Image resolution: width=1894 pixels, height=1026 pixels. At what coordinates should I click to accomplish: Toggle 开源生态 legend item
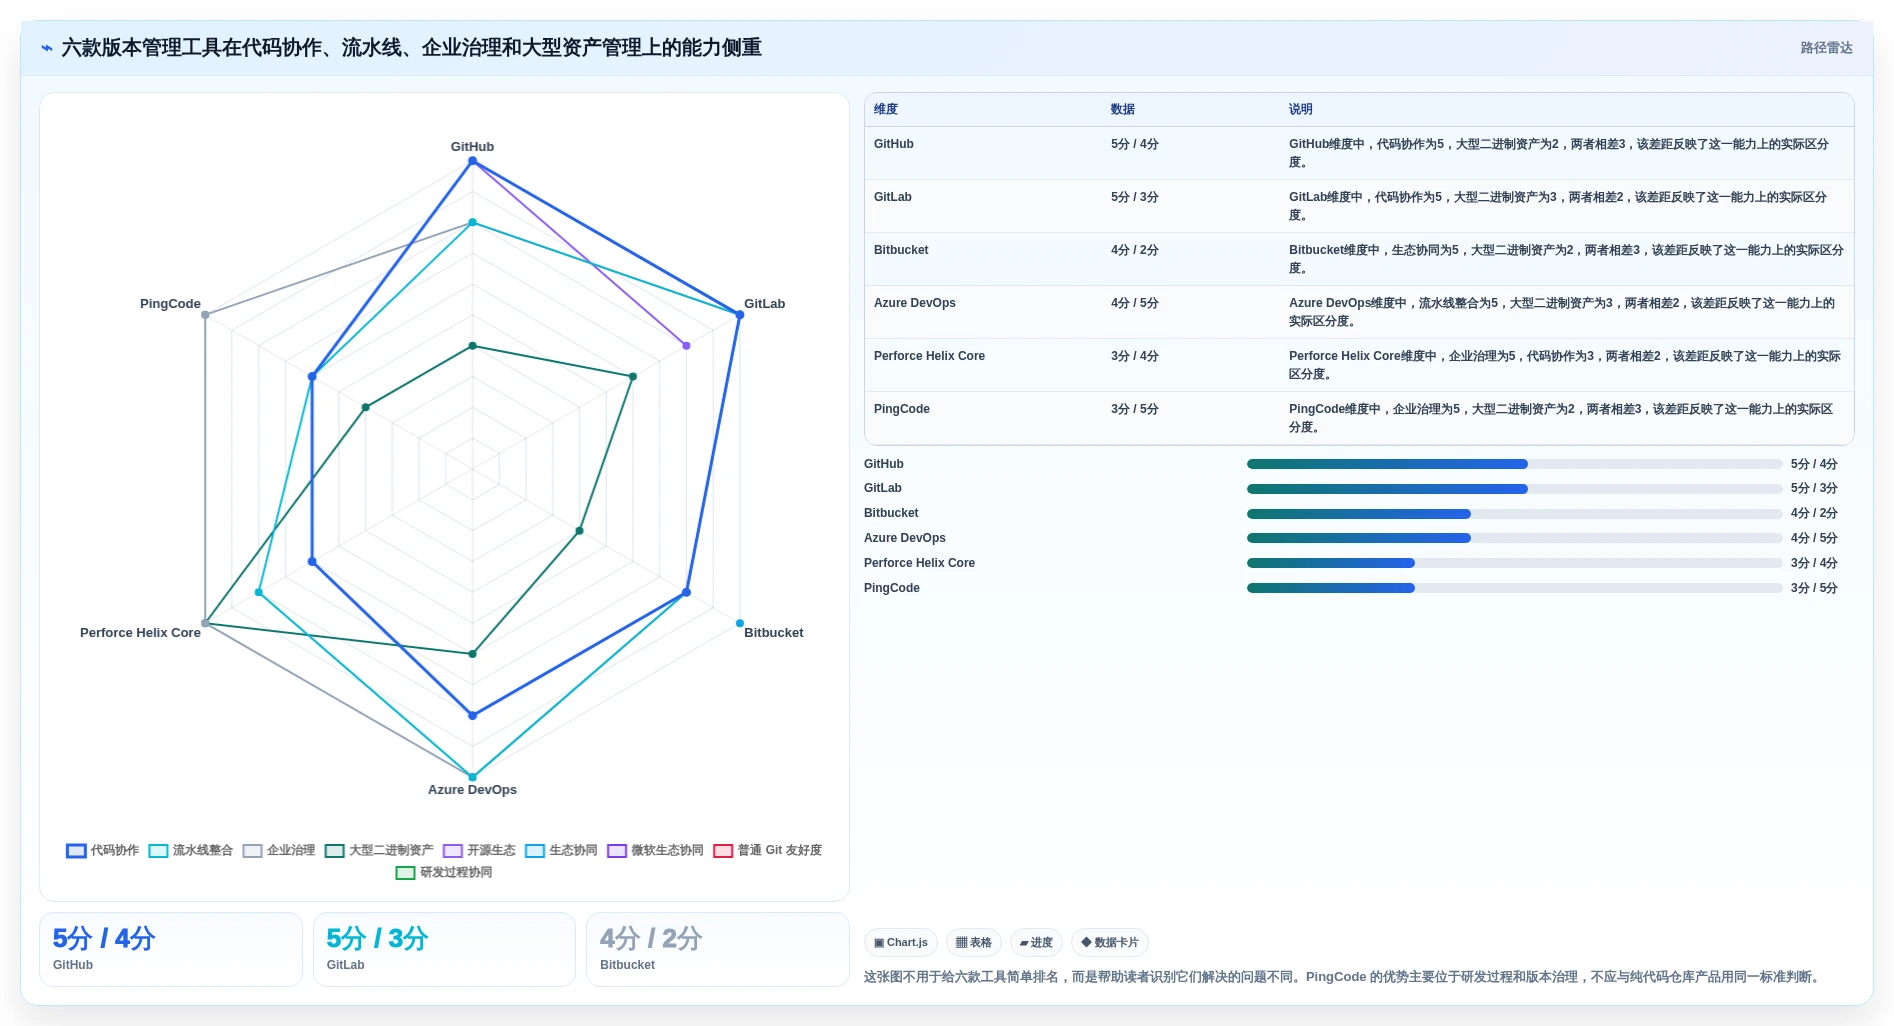479,851
